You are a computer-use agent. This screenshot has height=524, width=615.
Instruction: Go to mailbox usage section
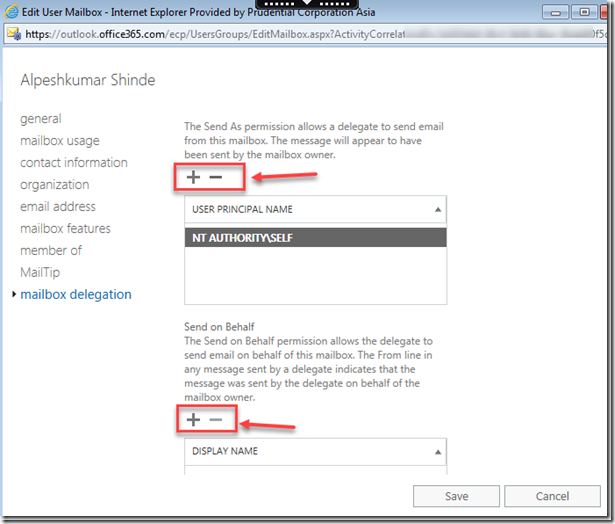pos(60,141)
